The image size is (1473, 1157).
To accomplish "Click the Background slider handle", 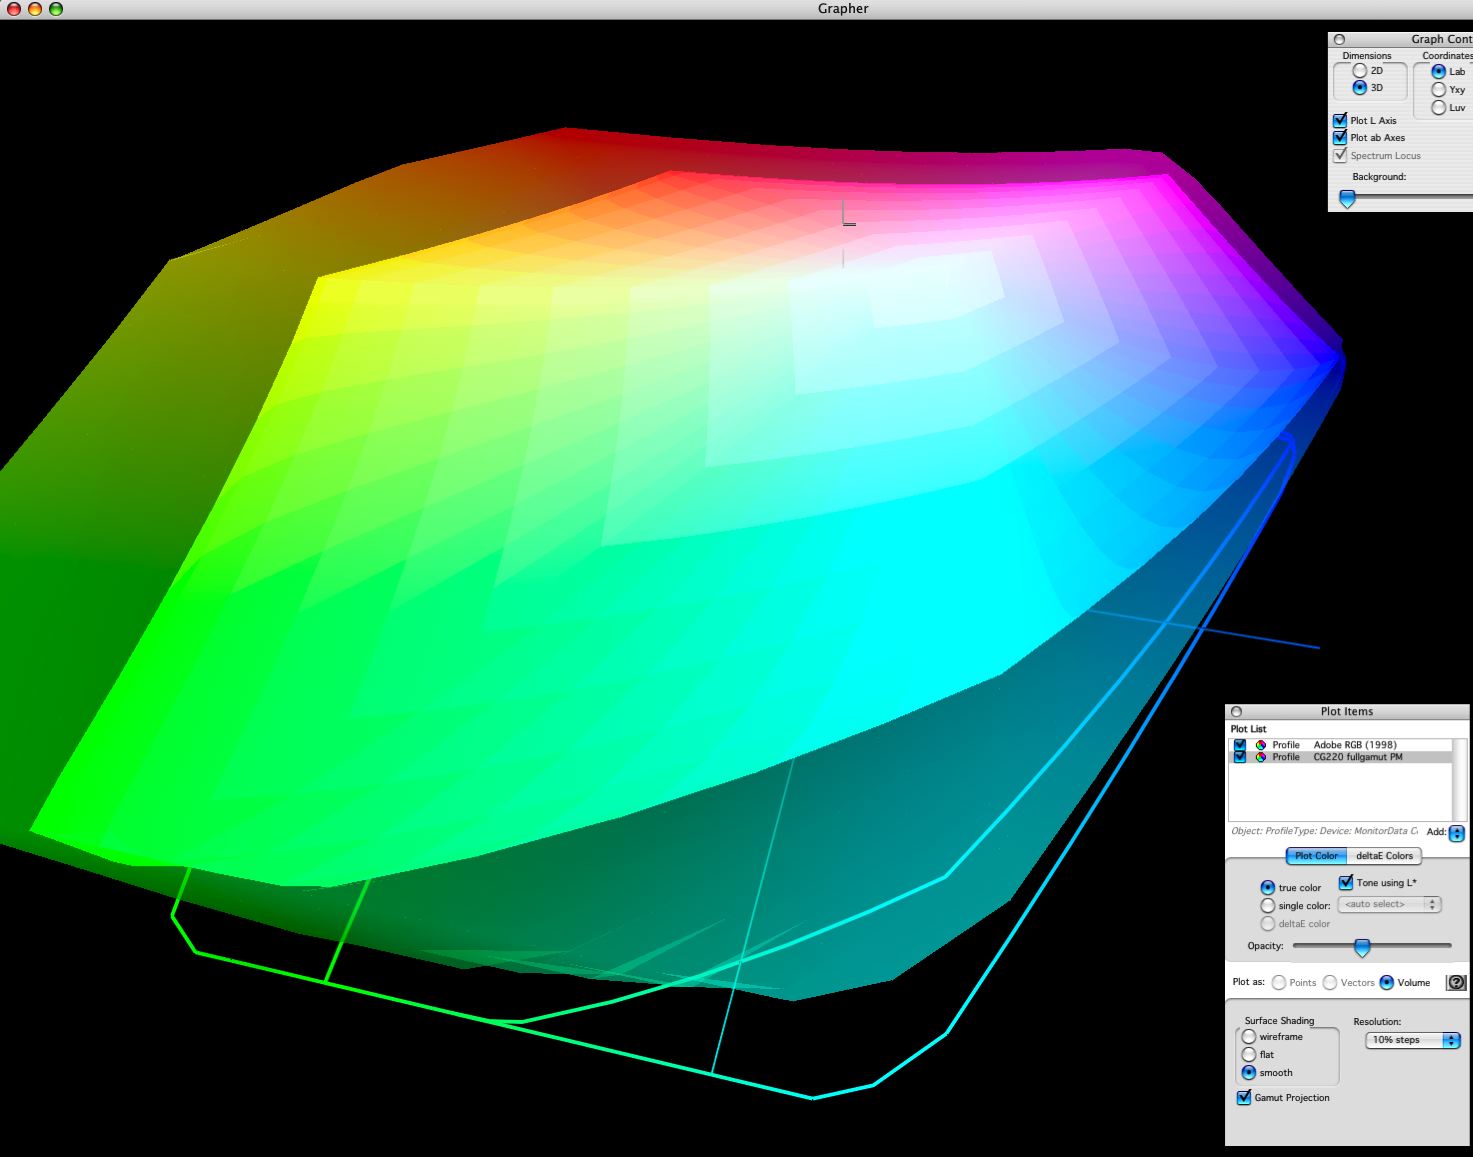I will [x=1347, y=198].
